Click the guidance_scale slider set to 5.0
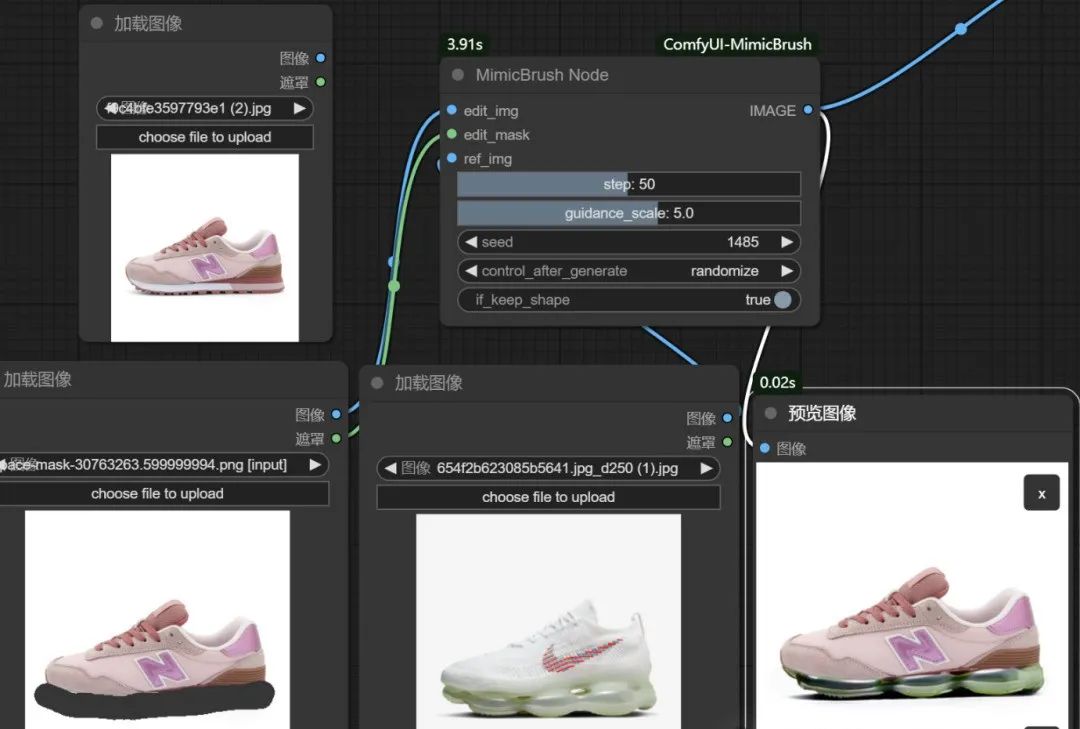This screenshot has height=729, width=1080. (629, 213)
